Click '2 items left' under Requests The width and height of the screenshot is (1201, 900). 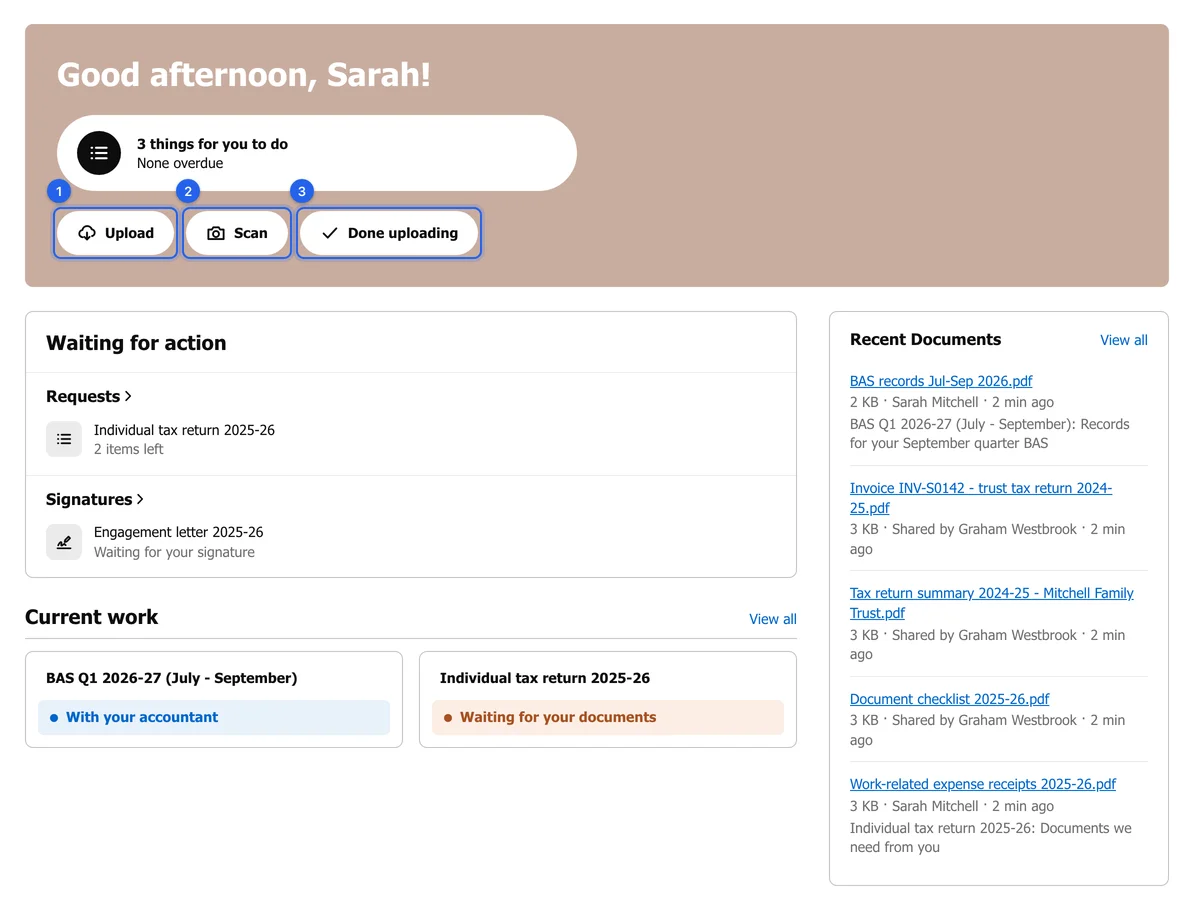point(129,449)
